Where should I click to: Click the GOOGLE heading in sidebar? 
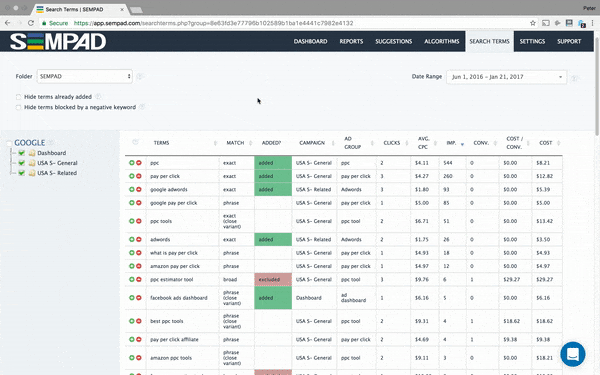[x=29, y=143]
